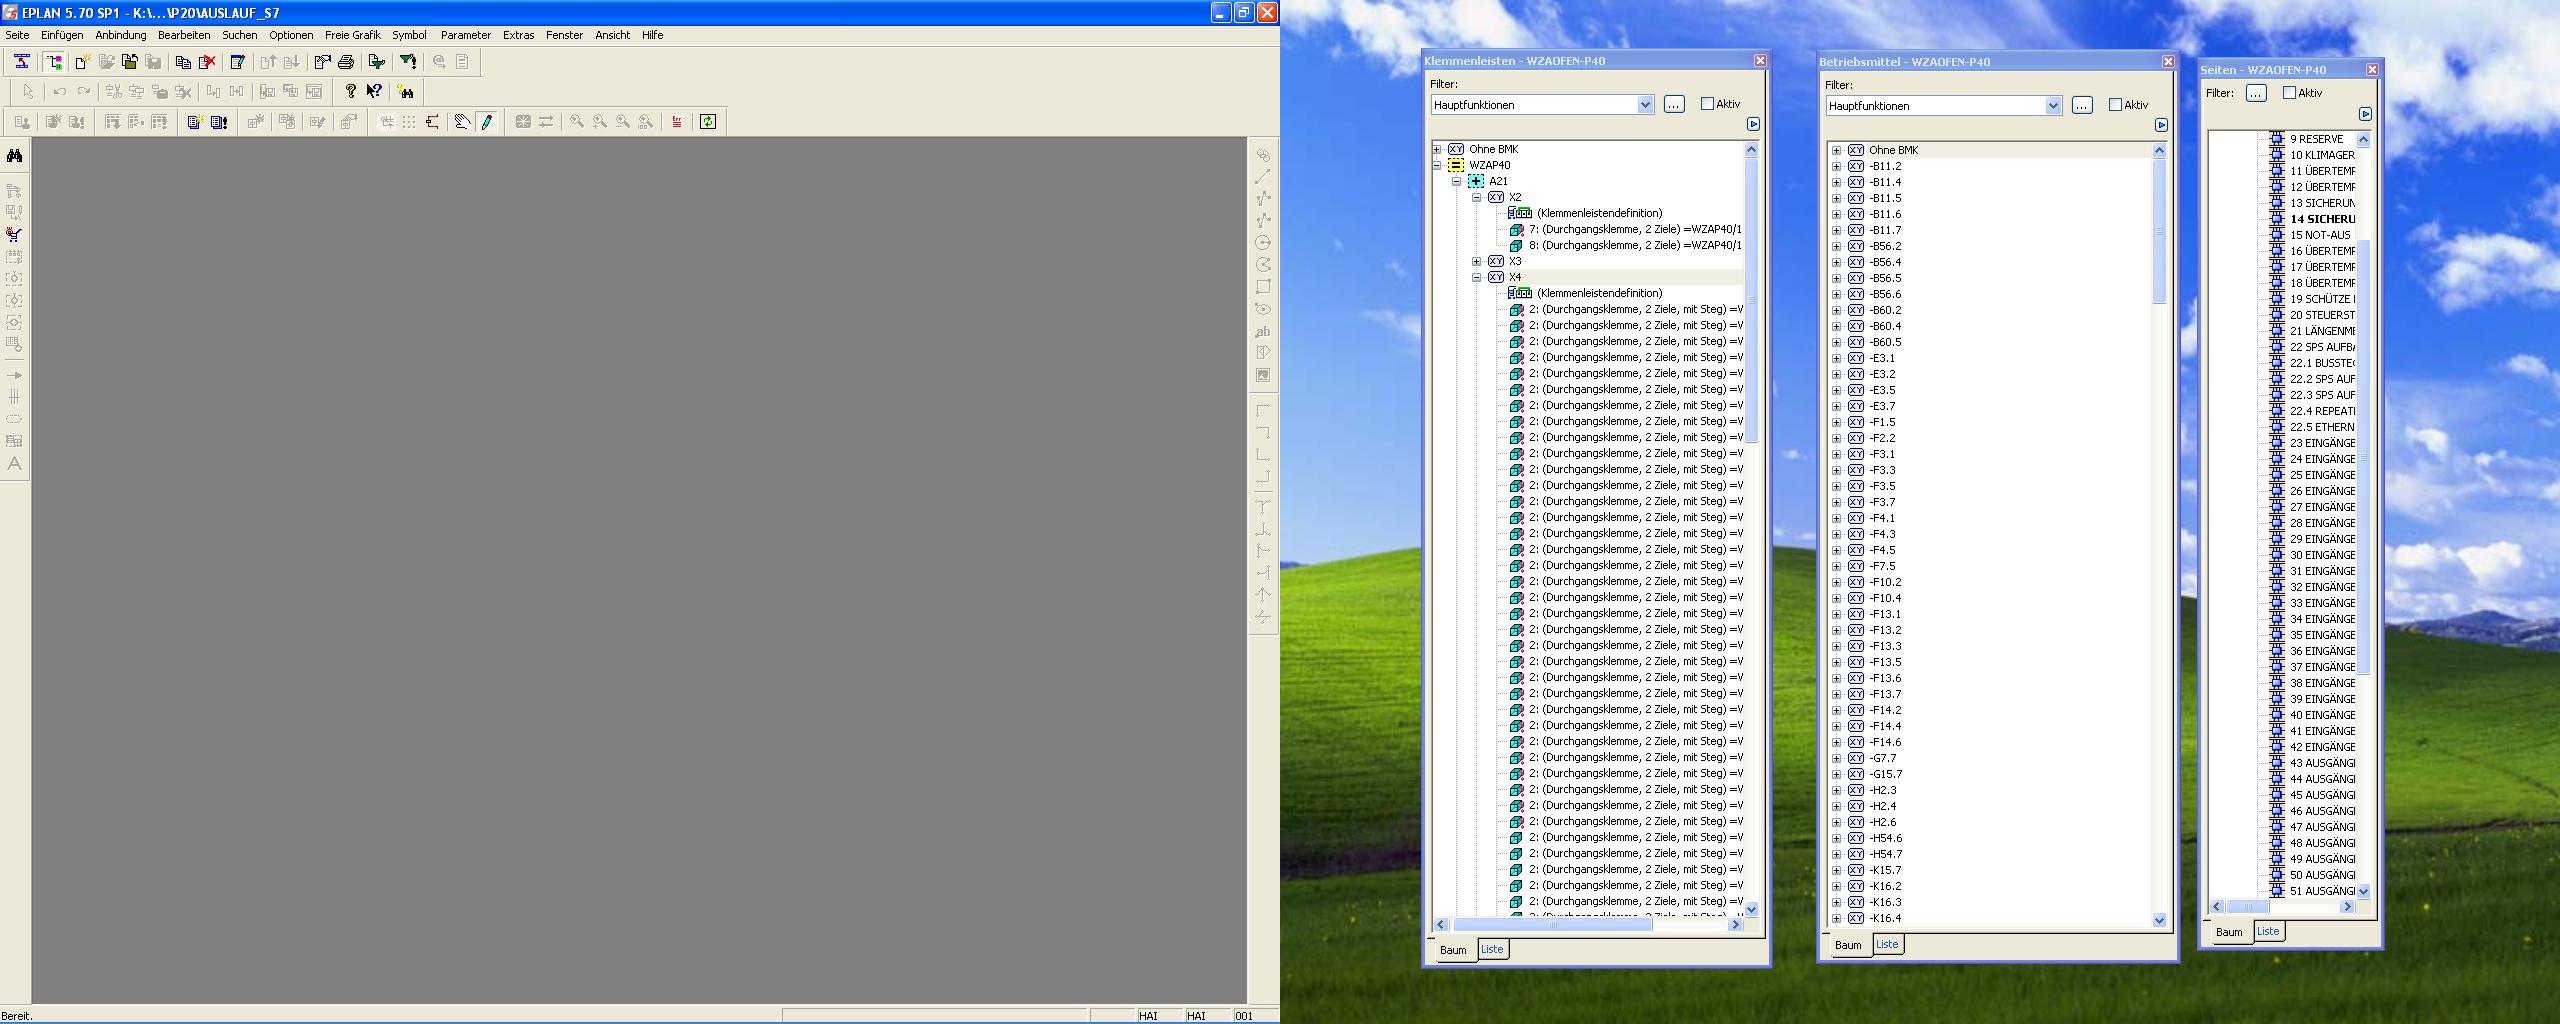Click the play arrow icon in the Seiten panel
The height and width of the screenshot is (1024, 2560).
point(2365,114)
